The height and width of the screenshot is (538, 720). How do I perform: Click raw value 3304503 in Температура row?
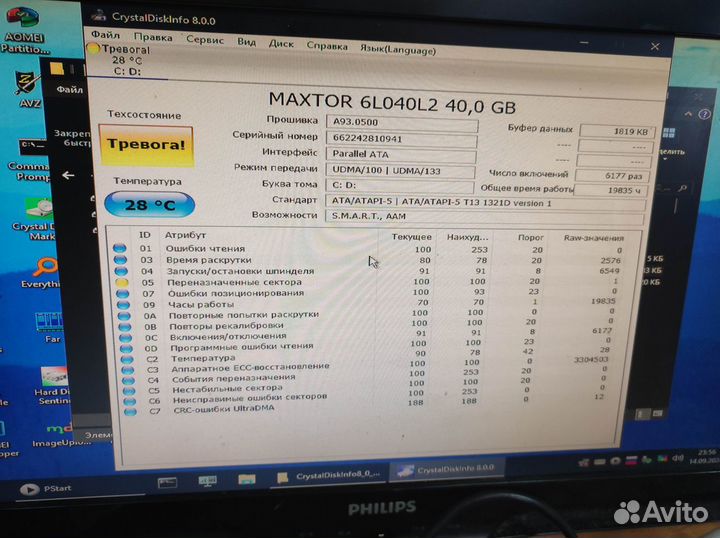591,359
